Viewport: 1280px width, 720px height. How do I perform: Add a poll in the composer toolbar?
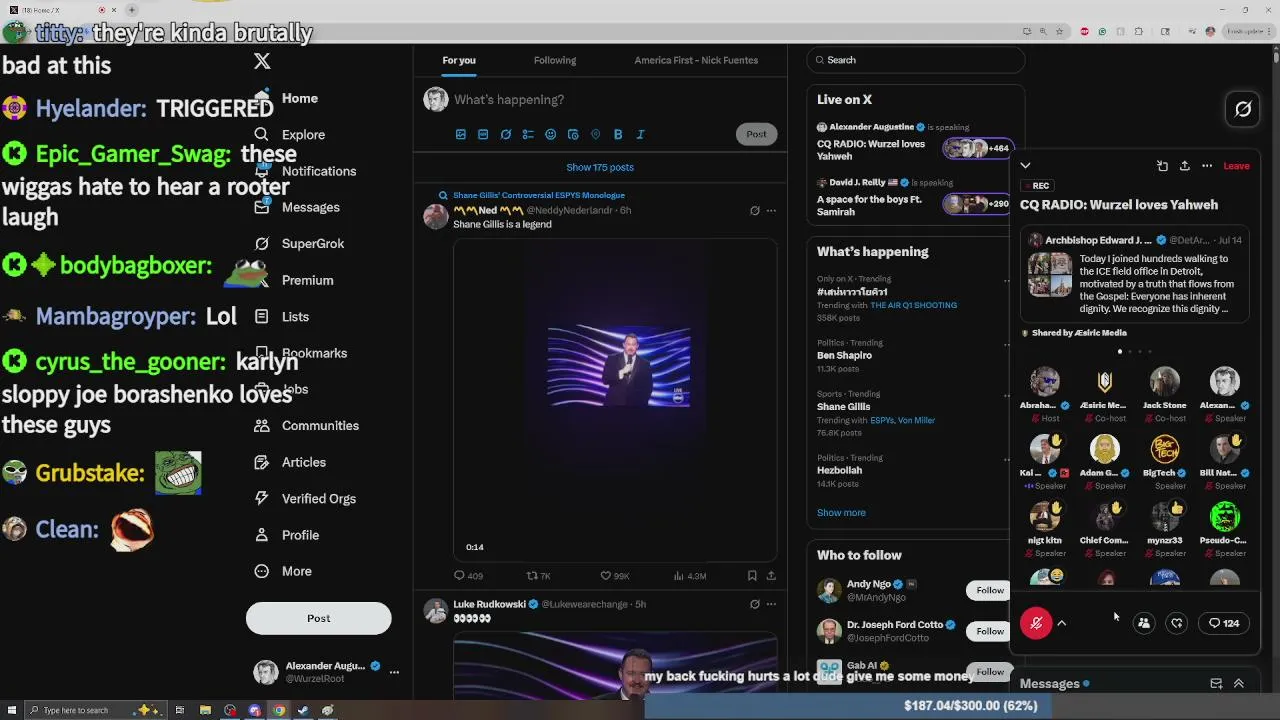(528, 134)
